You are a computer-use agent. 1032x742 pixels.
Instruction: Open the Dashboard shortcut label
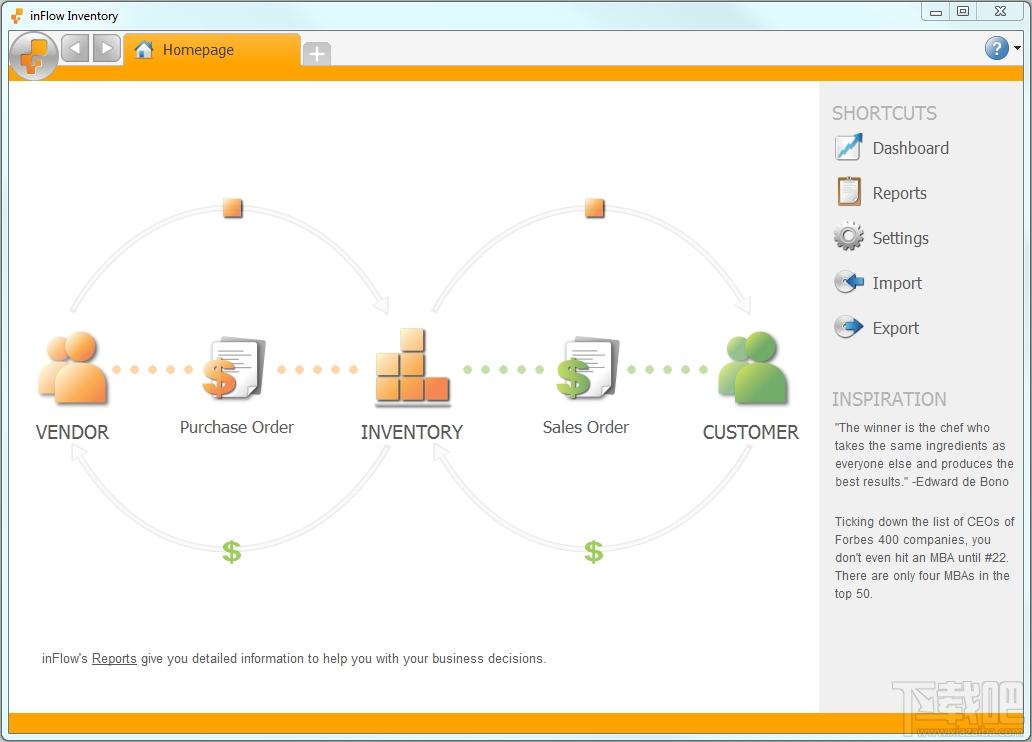(910, 148)
